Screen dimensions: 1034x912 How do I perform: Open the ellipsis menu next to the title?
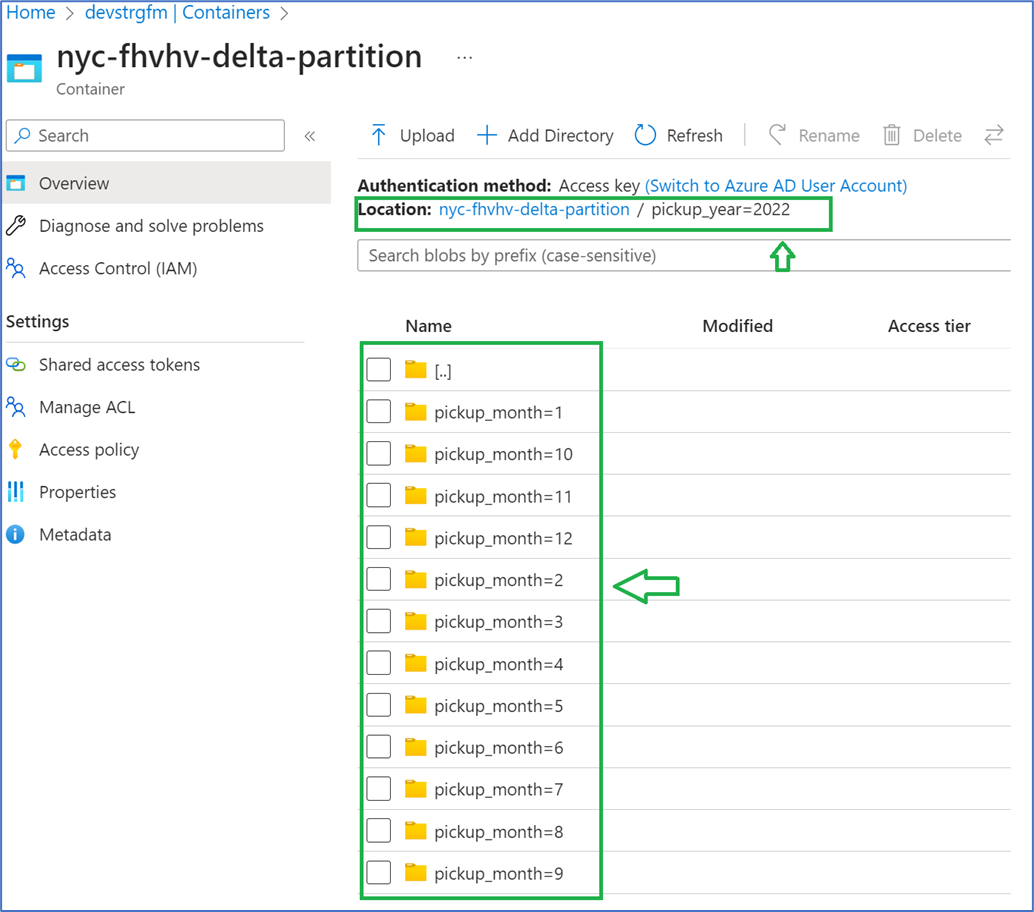click(x=464, y=57)
